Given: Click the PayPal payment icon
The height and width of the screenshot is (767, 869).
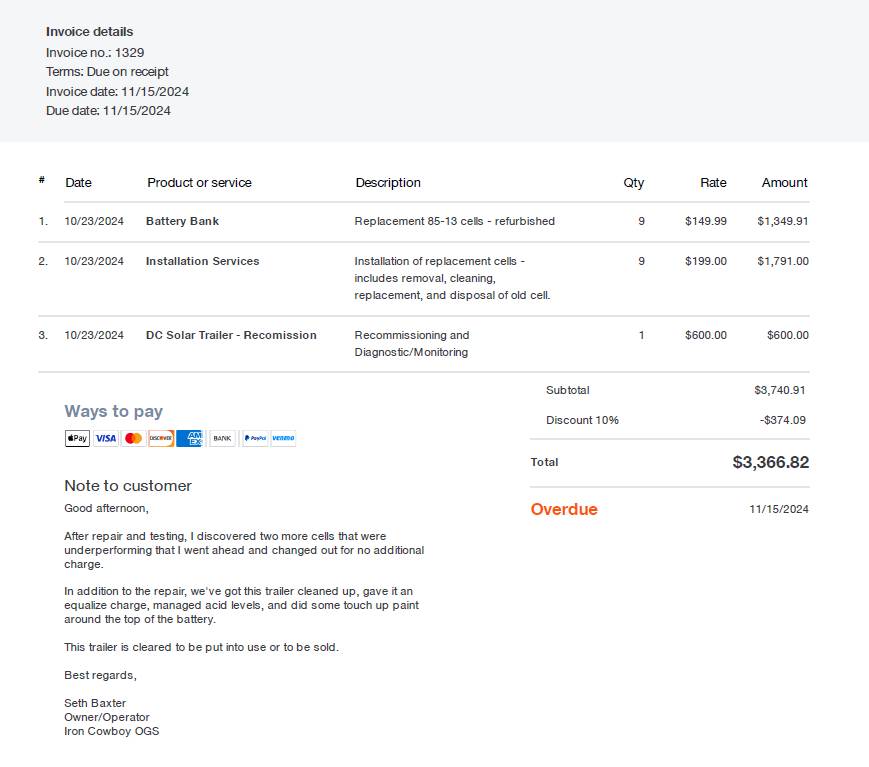Looking at the screenshot, I should 255,438.
